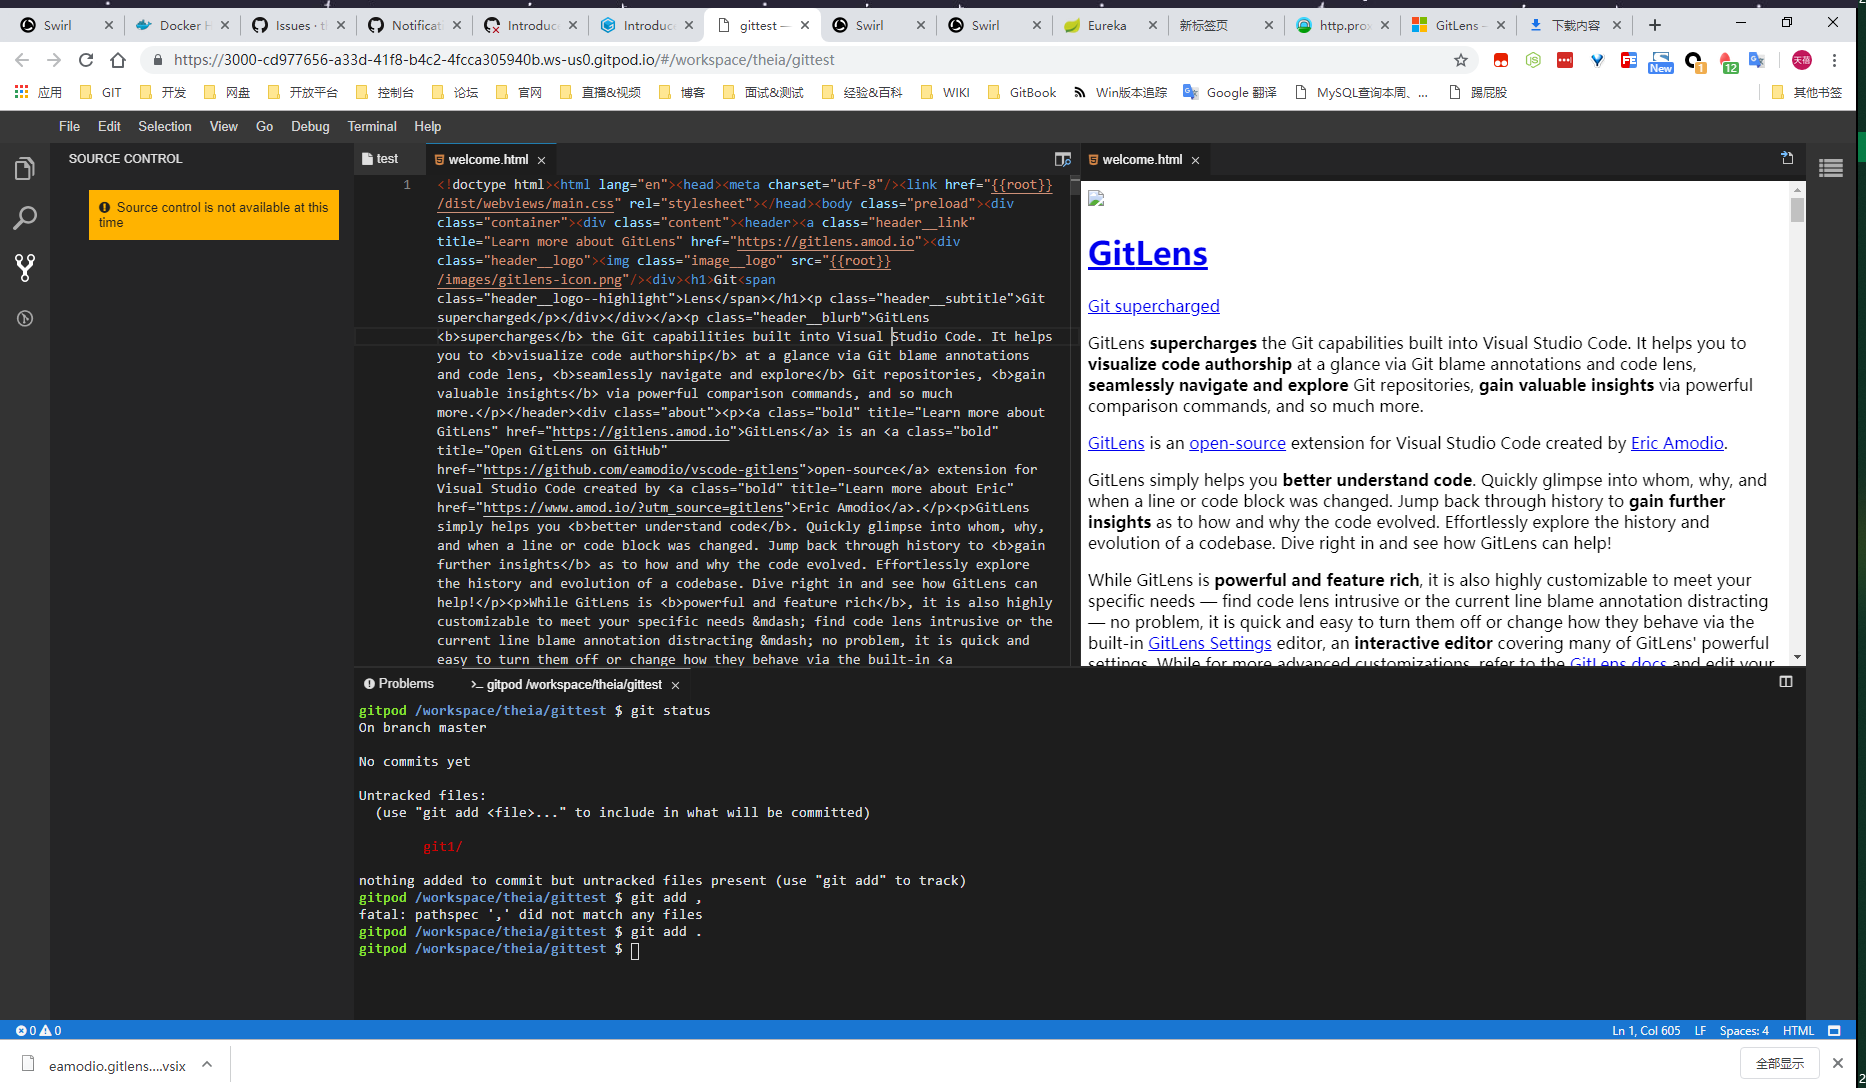Open the source editor from the preview toolbar
Viewport: 1866px width, 1088px height.
point(1787,158)
